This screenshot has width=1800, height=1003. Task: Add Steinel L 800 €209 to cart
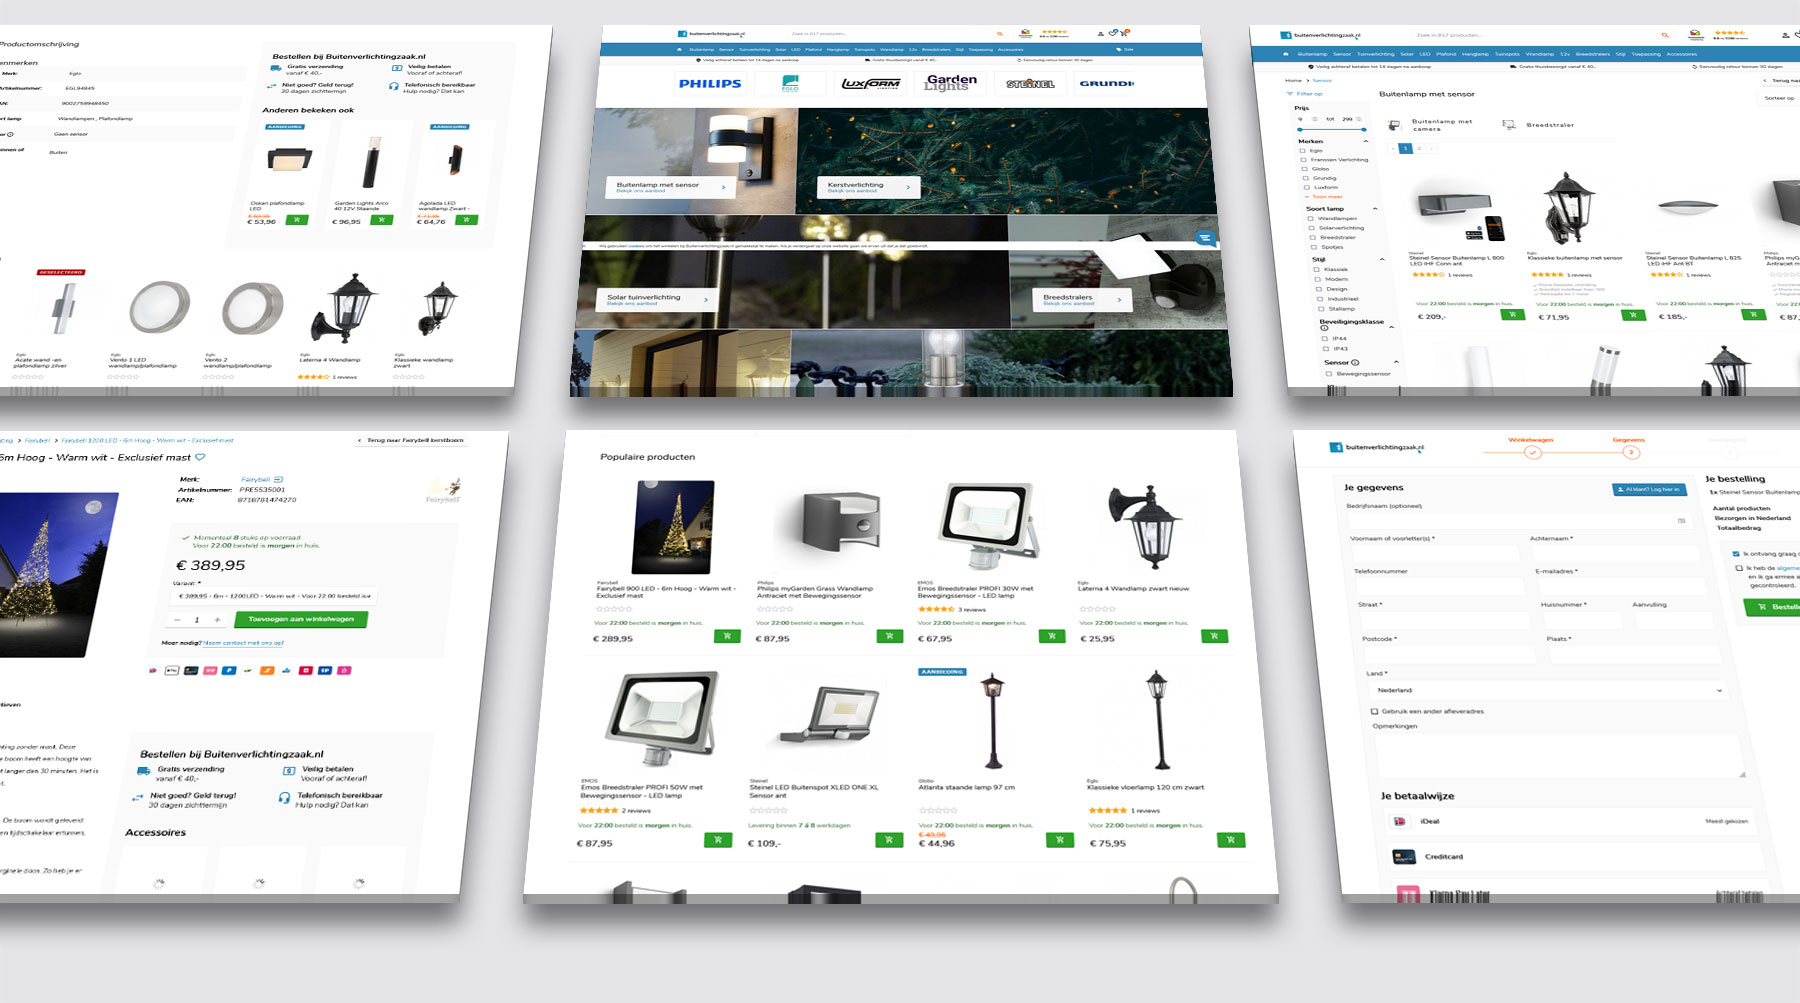click(x=1512, y=314)
